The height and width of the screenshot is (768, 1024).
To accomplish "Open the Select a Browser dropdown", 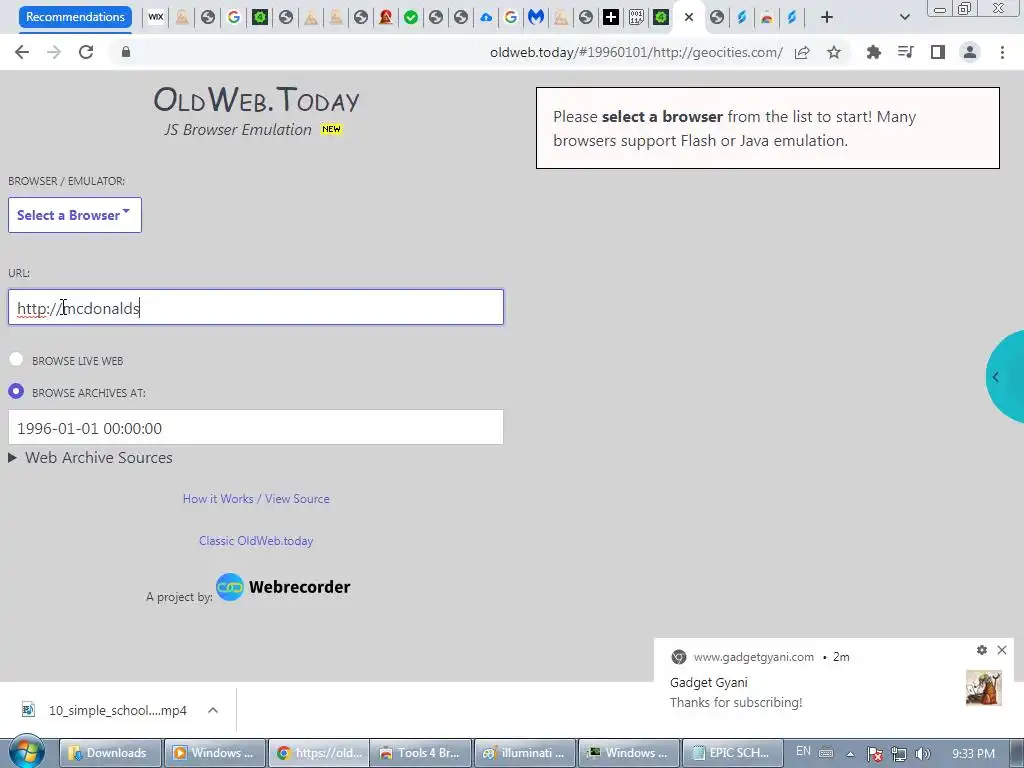I will coord(74,215).
